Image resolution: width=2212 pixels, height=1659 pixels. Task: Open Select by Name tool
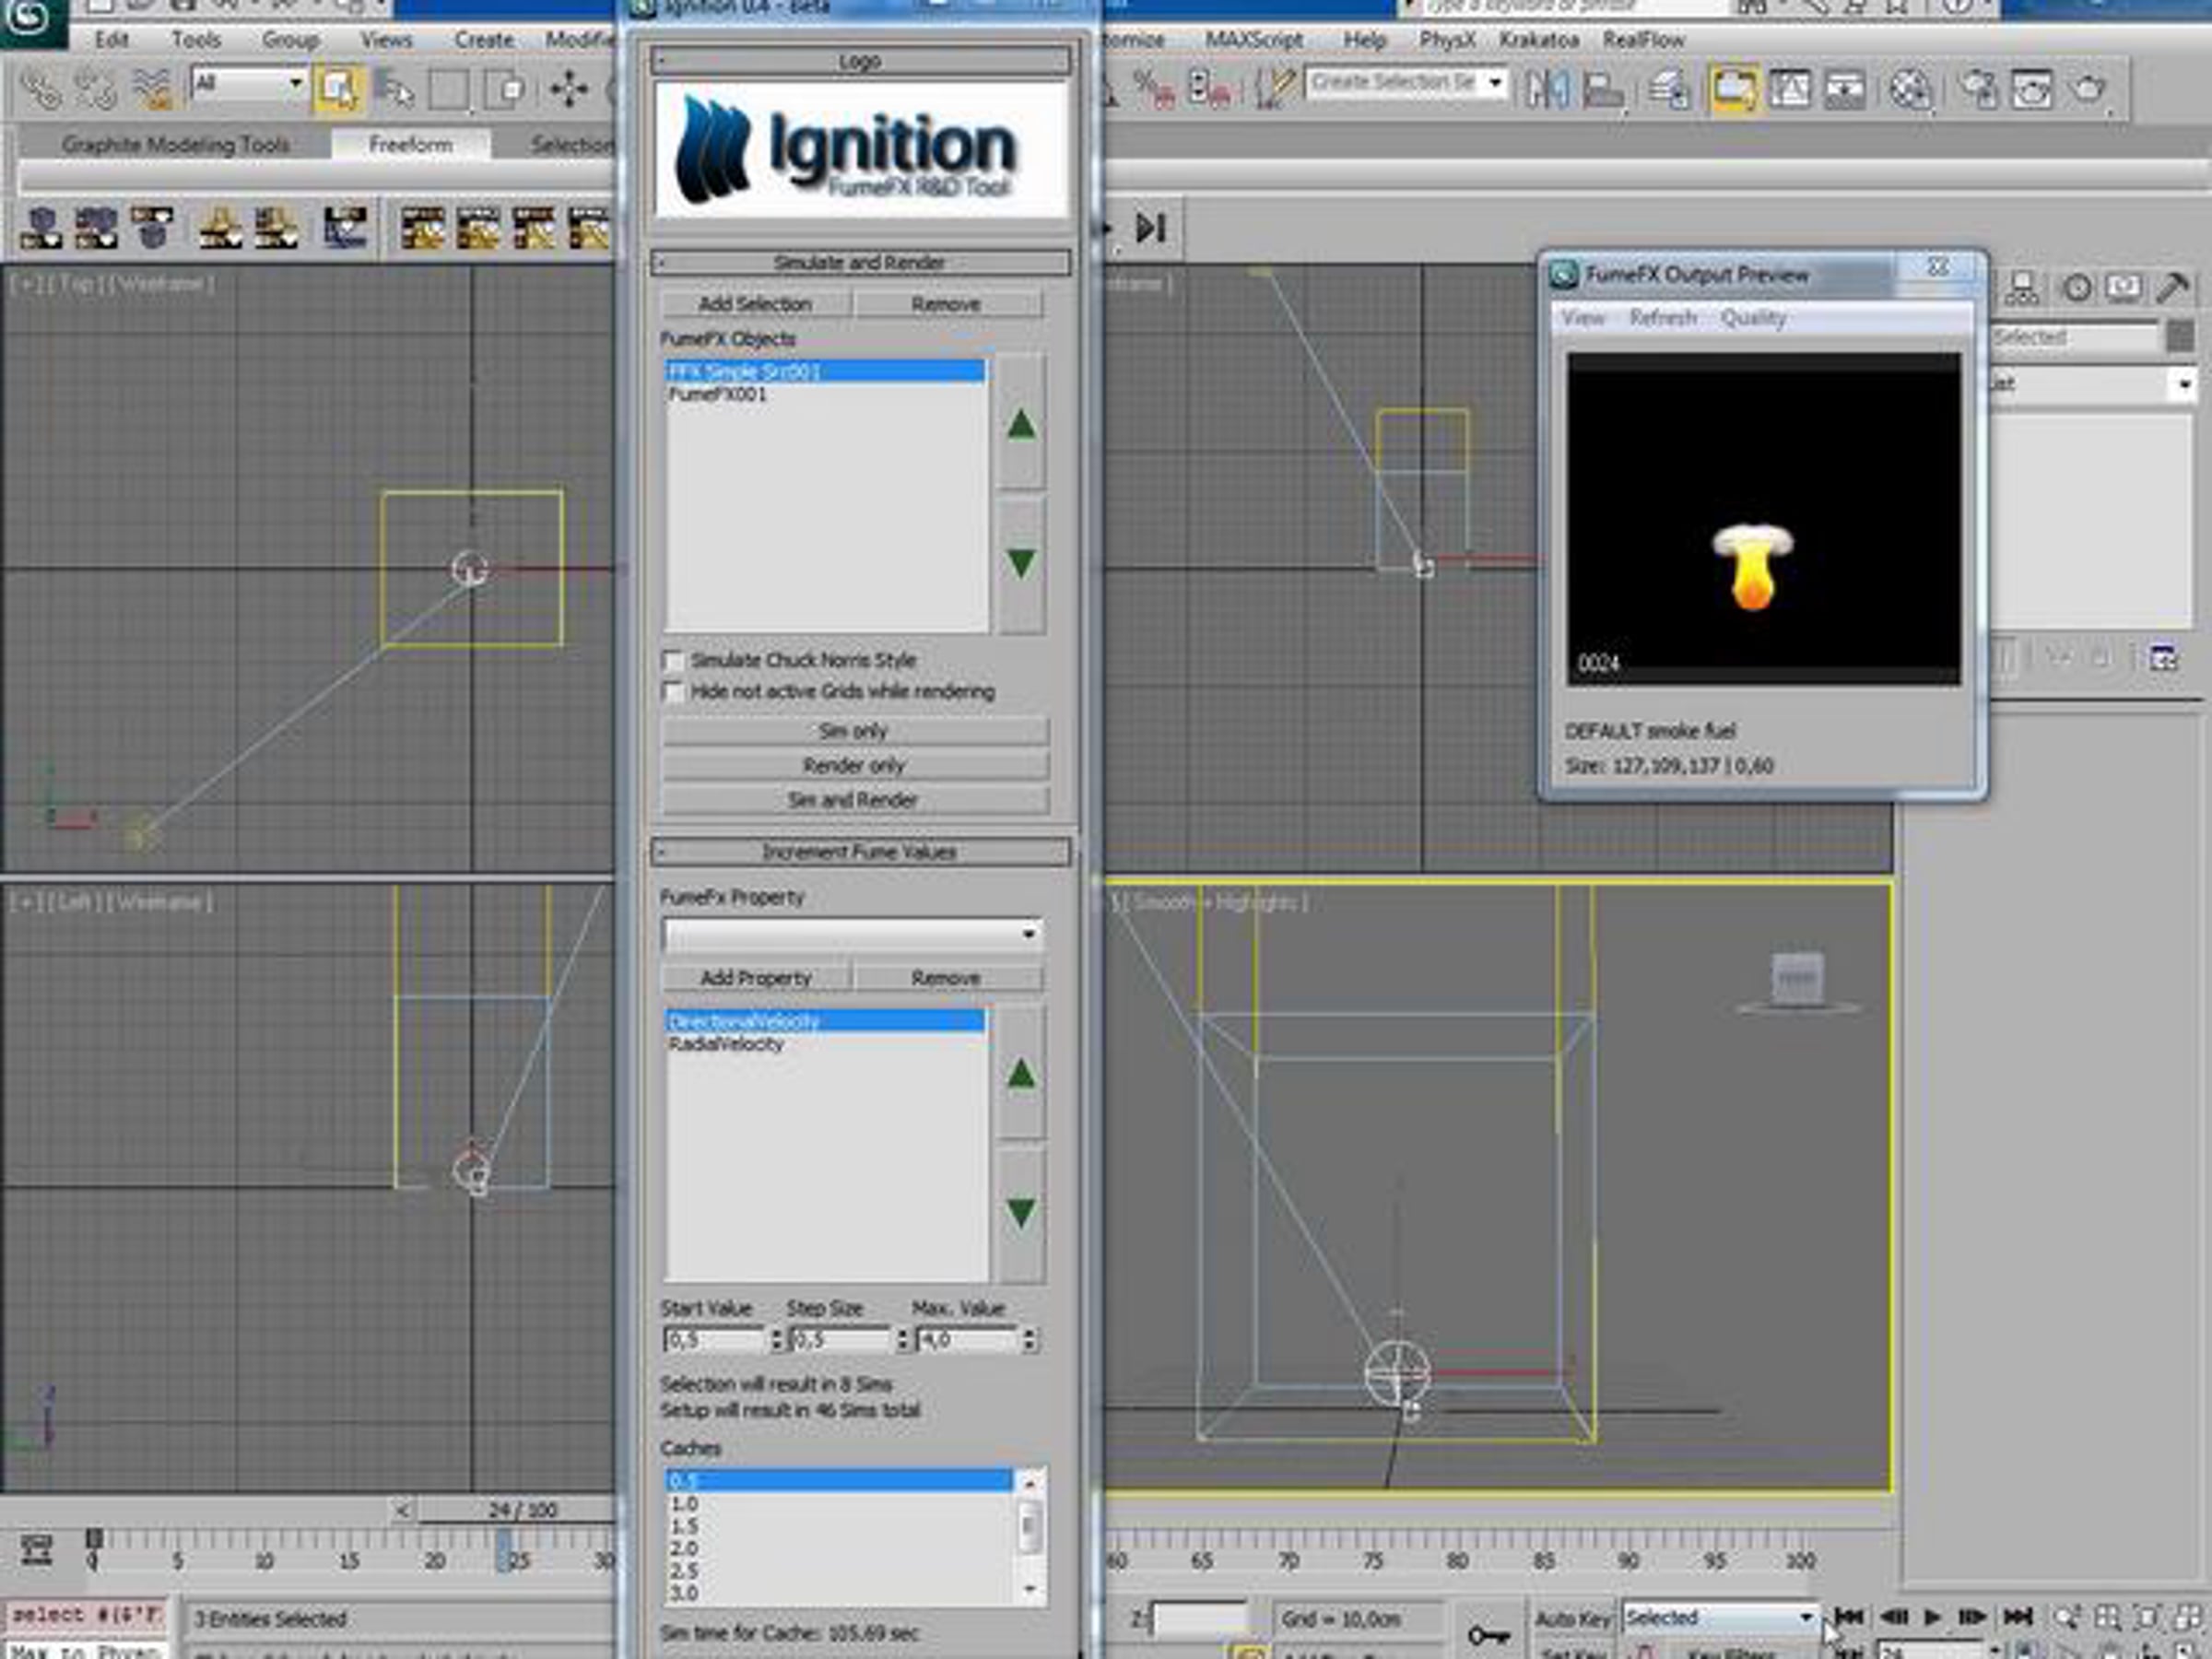[x=395, y=90]
